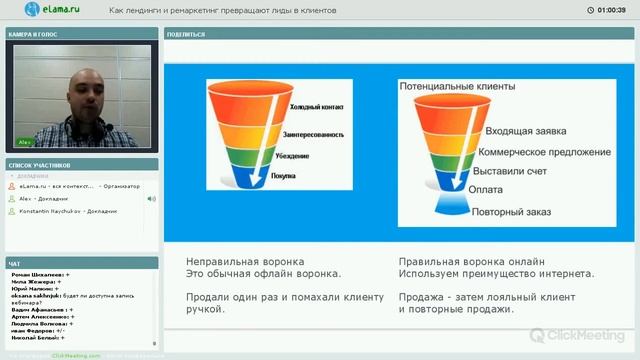Click Роман Шихалеев's chat message
Viewport: 640px width, 360px height.
click(x=40, y=275)
